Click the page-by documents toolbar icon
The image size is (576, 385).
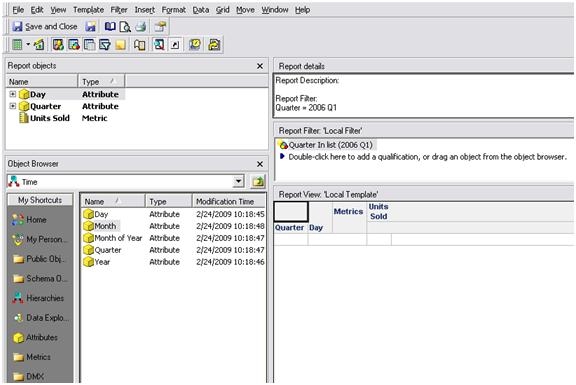139,45
